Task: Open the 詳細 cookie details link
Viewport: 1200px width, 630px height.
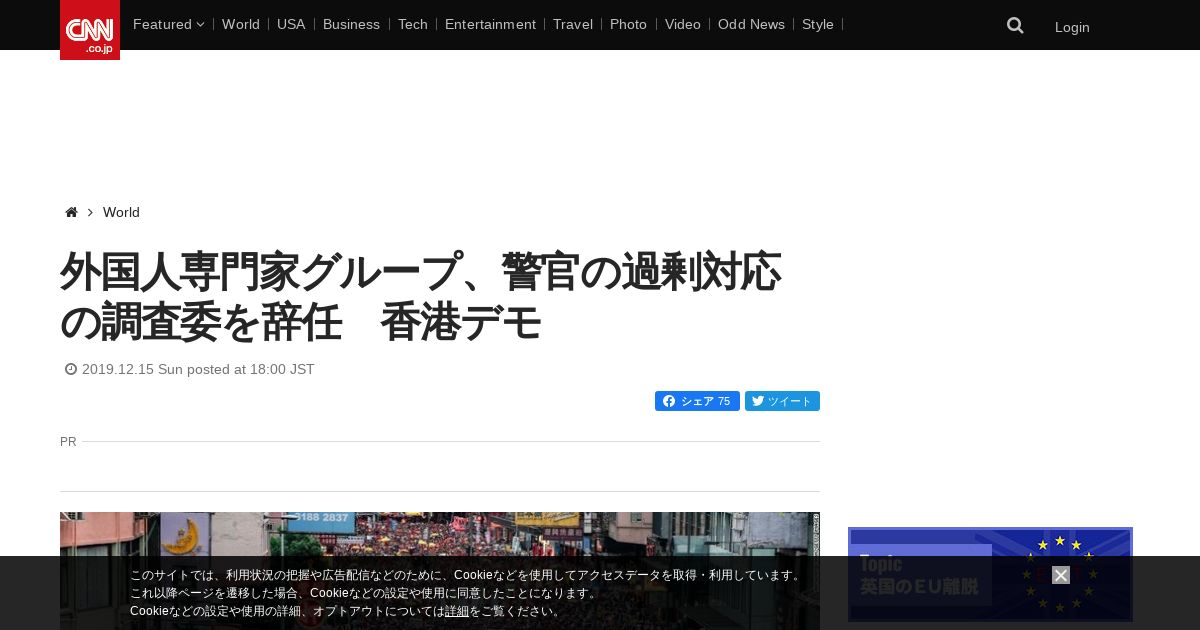Action: [x=457, y=611]
